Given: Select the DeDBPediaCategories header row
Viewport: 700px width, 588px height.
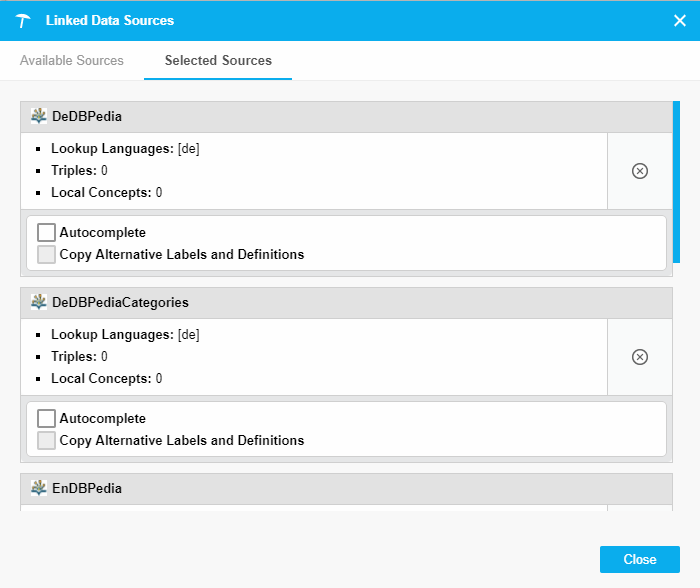Looking at the screenshot, I should [340, 302].
